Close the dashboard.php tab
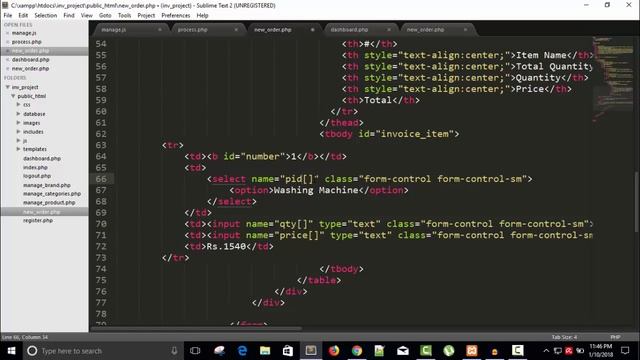Image resolution: width=640 pixels, height=360 pixels. coord(389,30)
